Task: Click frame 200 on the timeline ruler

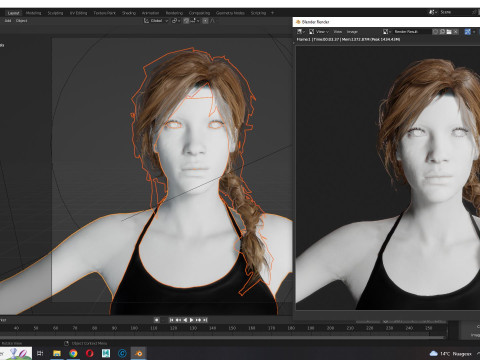Action: pos(330,328)
